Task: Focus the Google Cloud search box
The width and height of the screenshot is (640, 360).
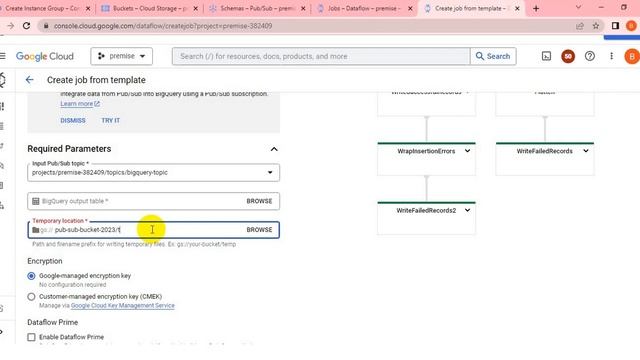Action: click(321, 56)
